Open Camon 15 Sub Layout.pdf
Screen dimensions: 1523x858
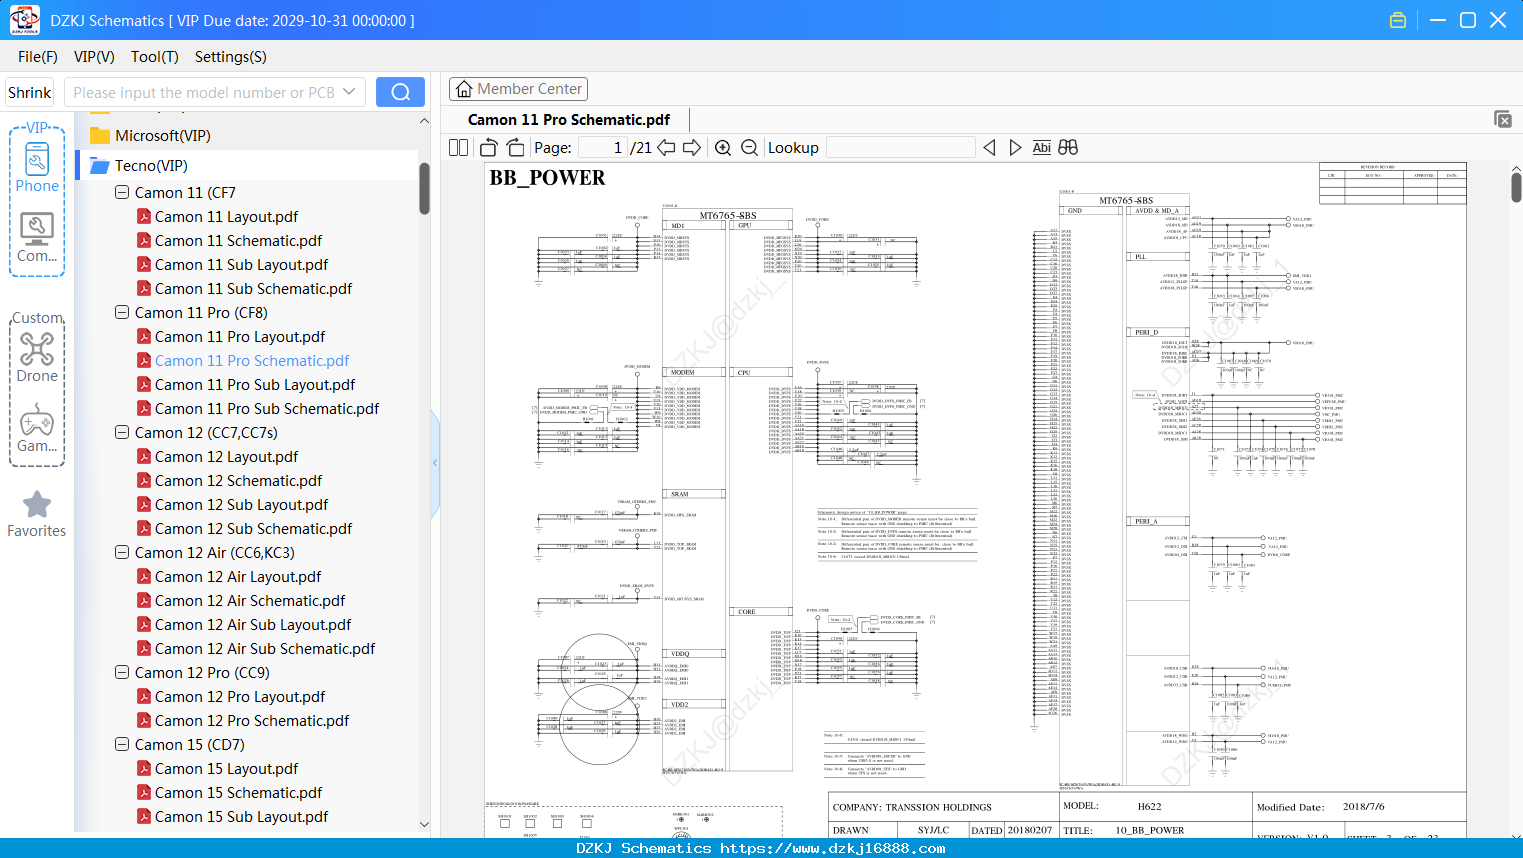point(241,816)
